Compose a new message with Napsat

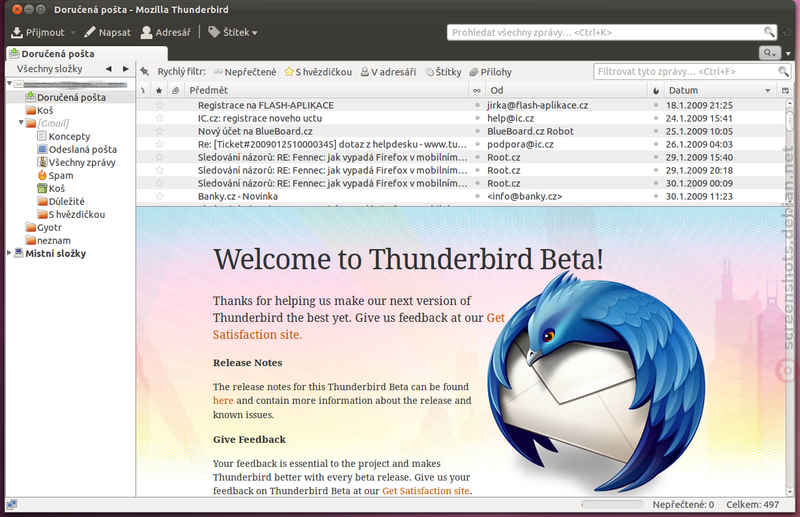click(107, 32)
